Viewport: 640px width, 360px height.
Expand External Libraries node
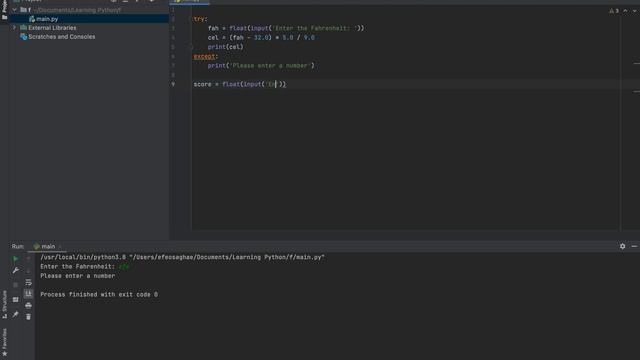coord(14,28)
